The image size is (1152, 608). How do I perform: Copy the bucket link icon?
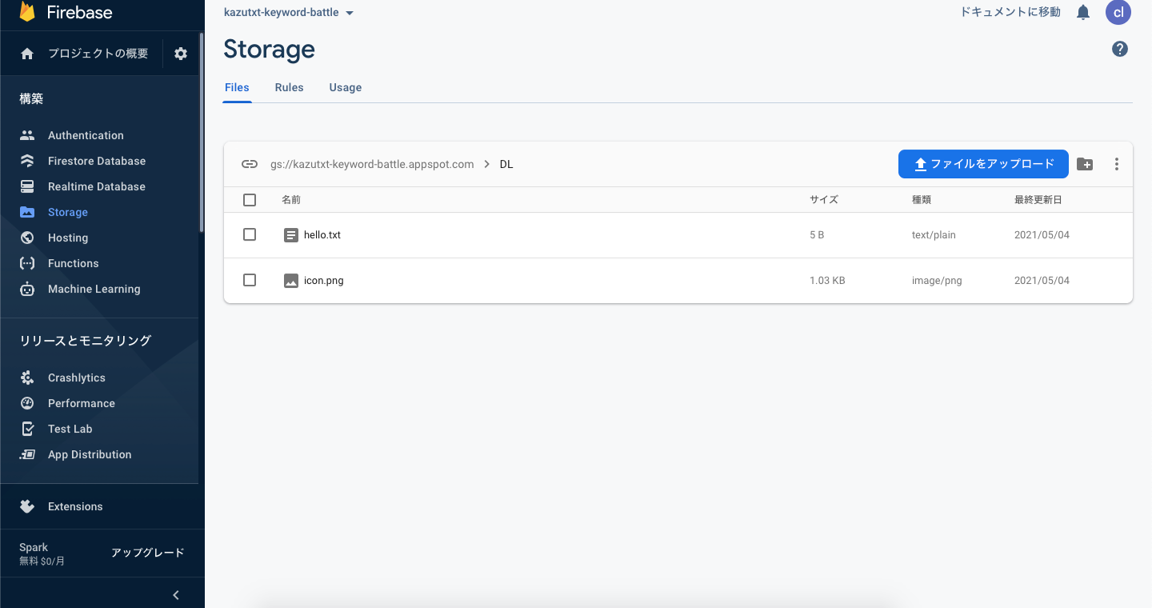point(250,164)
